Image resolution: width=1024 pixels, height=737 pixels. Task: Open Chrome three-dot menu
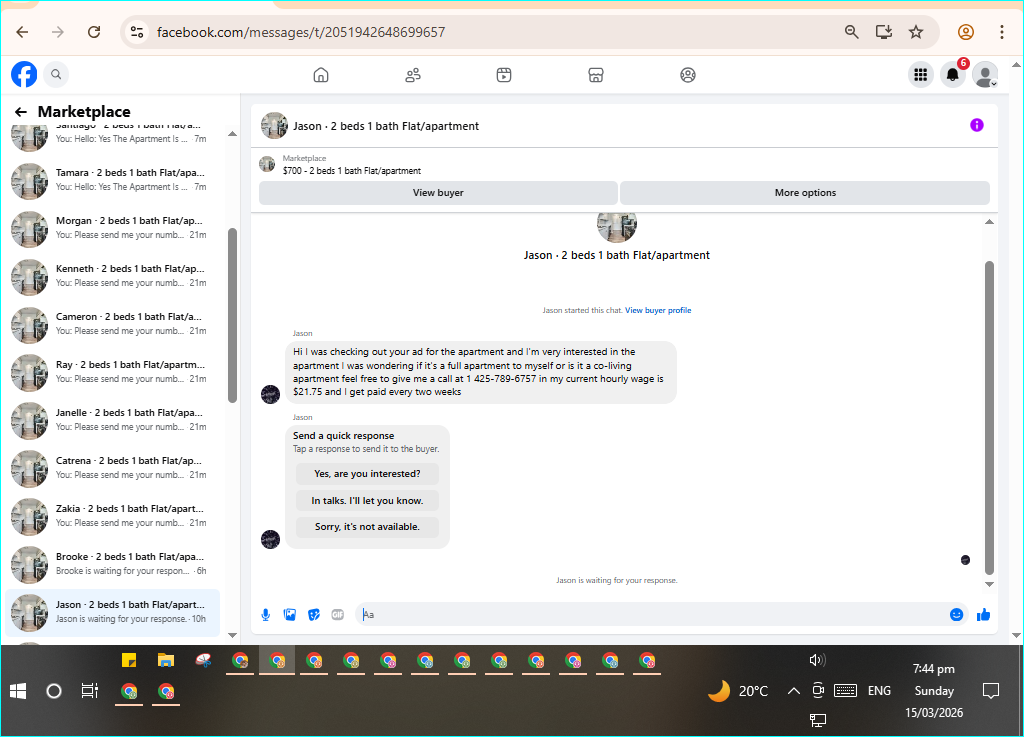(1001, 32)
